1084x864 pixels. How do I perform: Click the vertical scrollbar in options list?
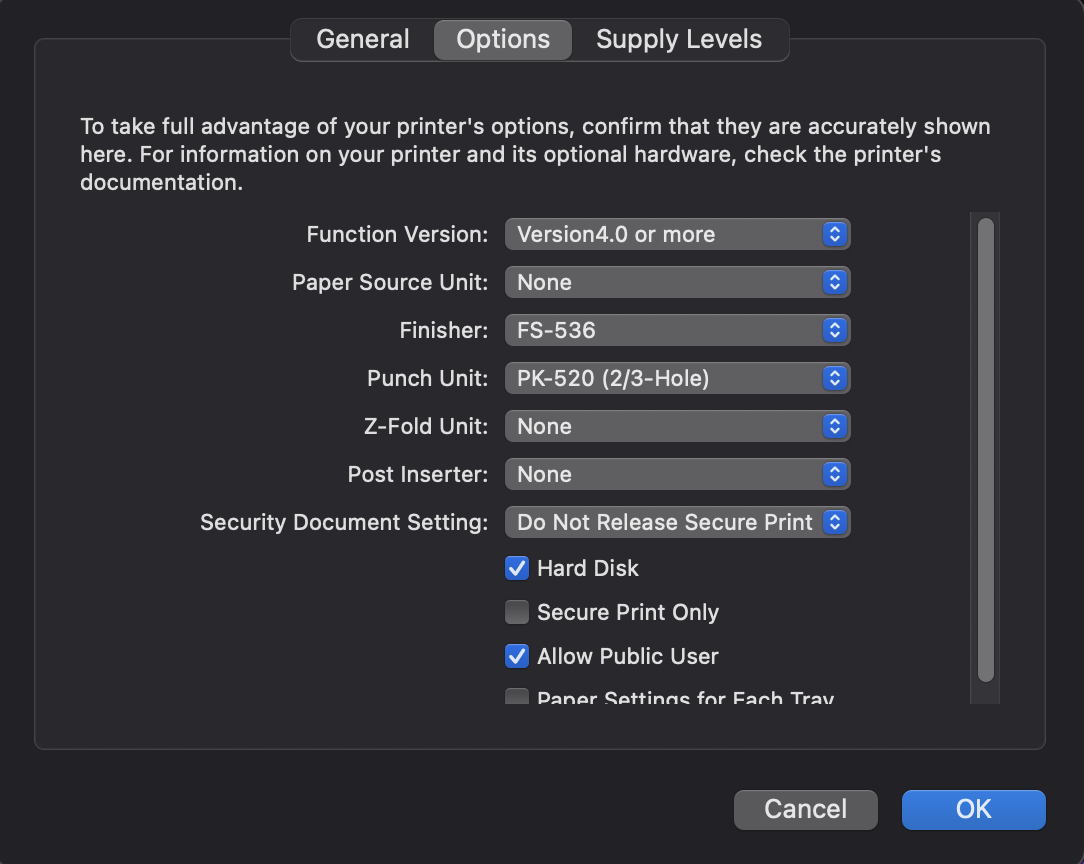985,450
